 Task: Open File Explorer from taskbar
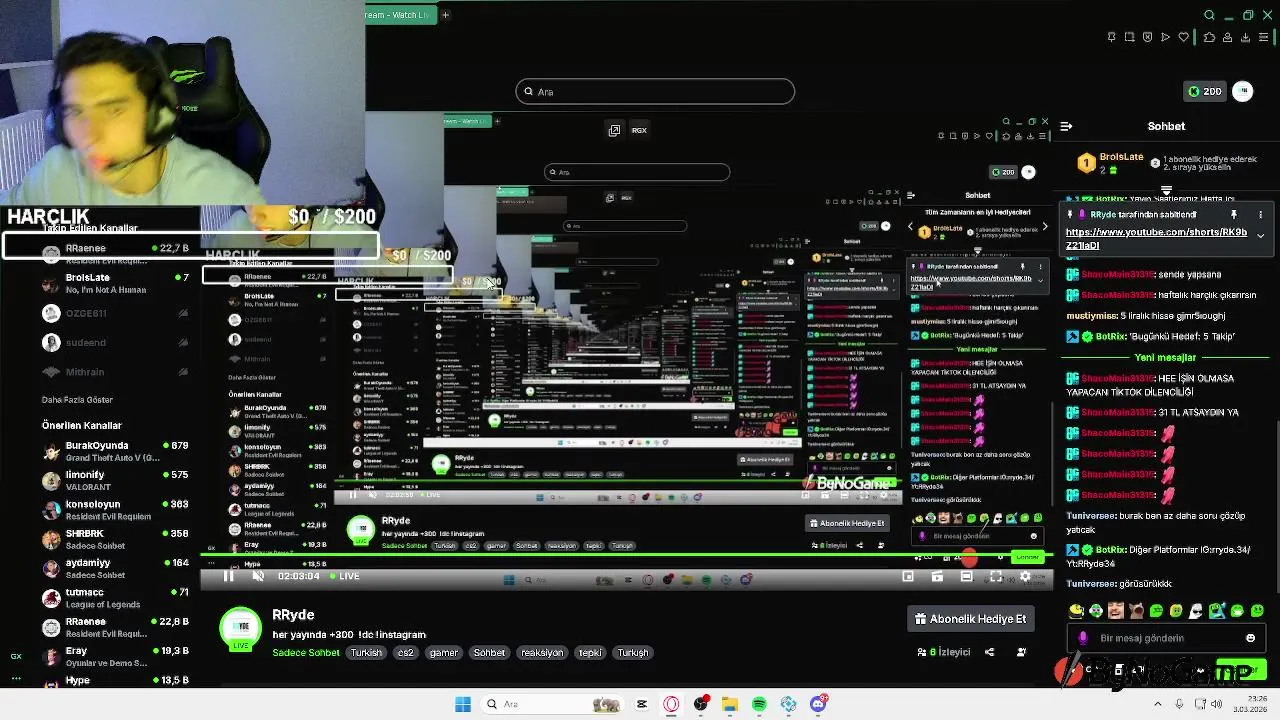[x=730, y=705]
